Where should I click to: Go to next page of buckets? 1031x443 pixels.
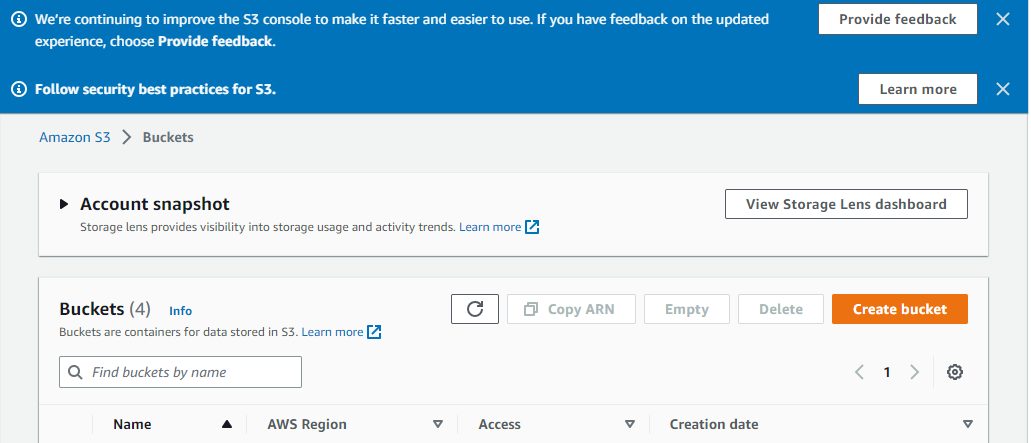[914, 372]
